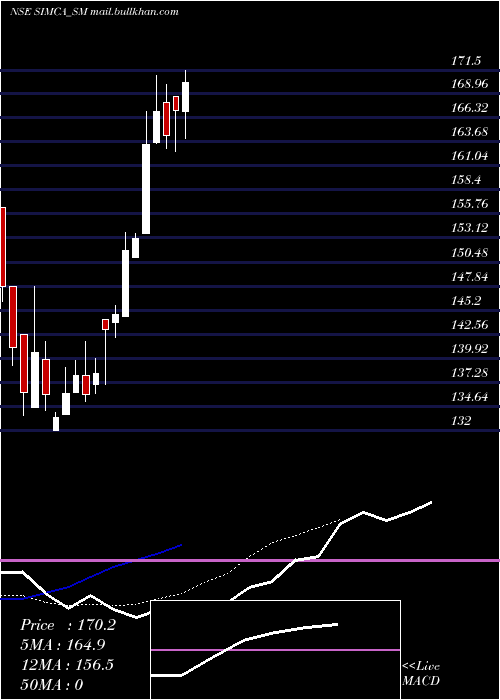Click the '<<Live MACD' label

point(421,674)
